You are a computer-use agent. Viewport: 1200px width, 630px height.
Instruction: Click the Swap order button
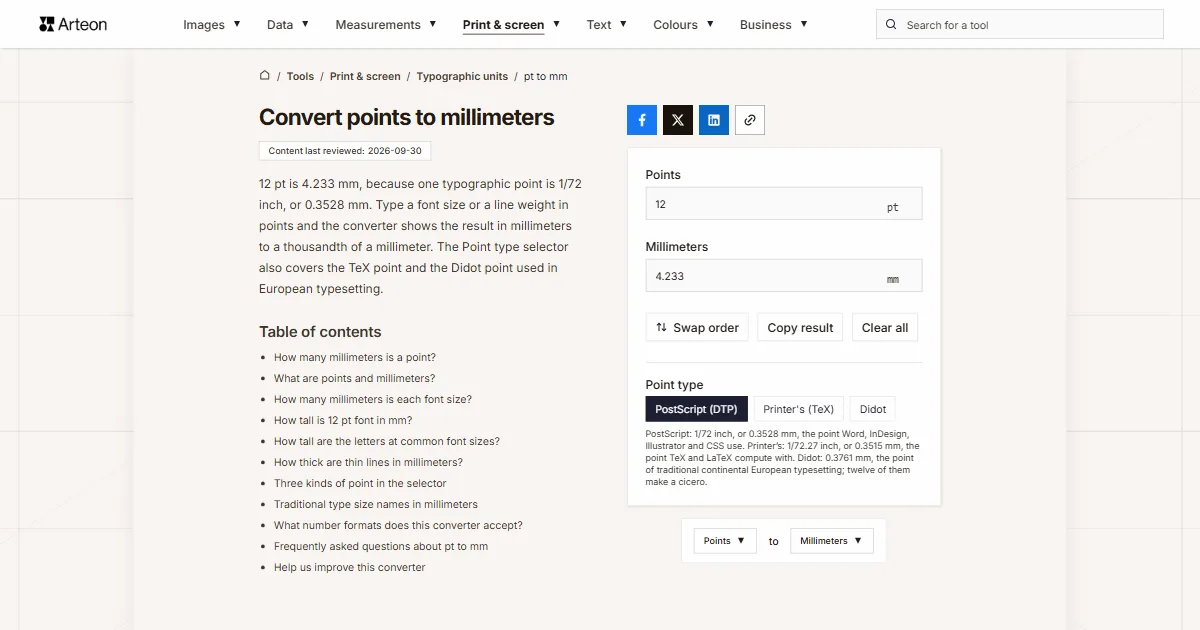click(697, 328)
